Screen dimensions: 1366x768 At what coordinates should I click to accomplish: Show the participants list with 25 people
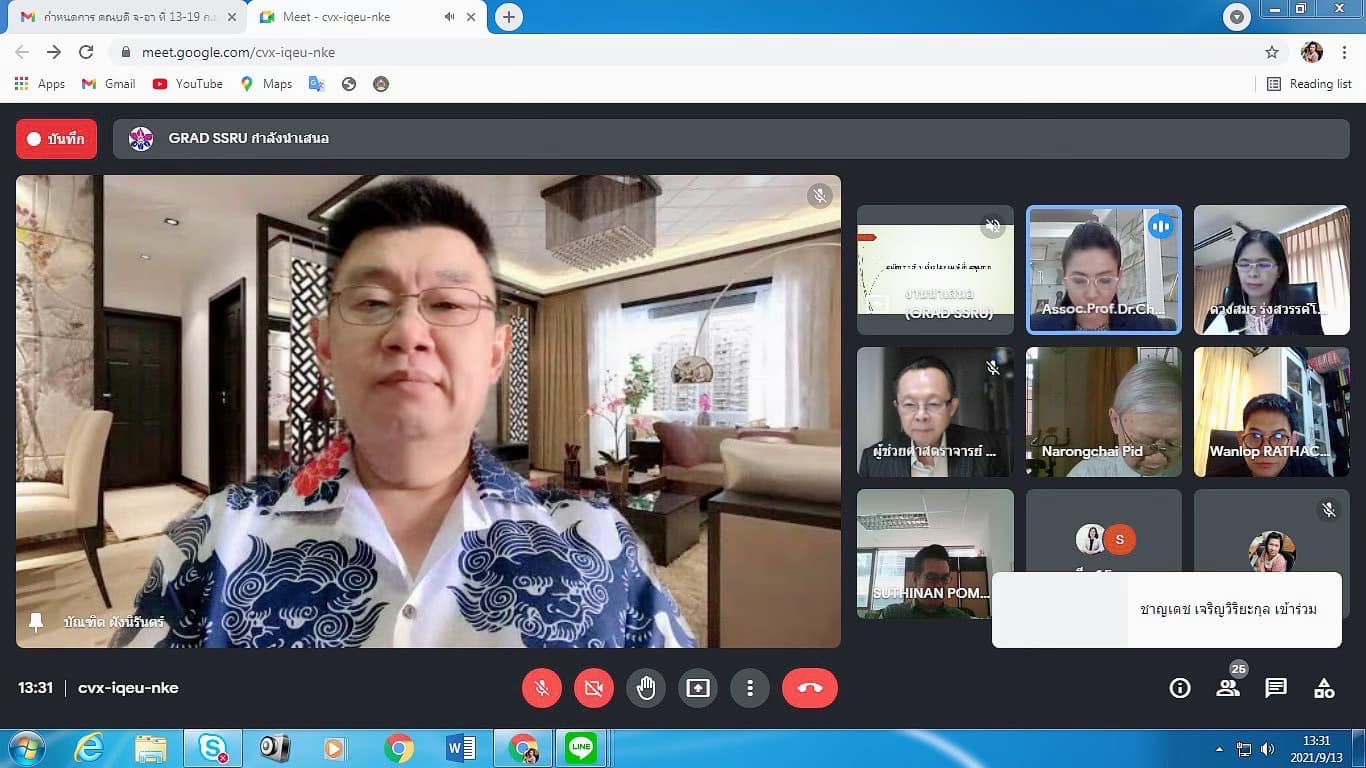(x=1228, y=688)
